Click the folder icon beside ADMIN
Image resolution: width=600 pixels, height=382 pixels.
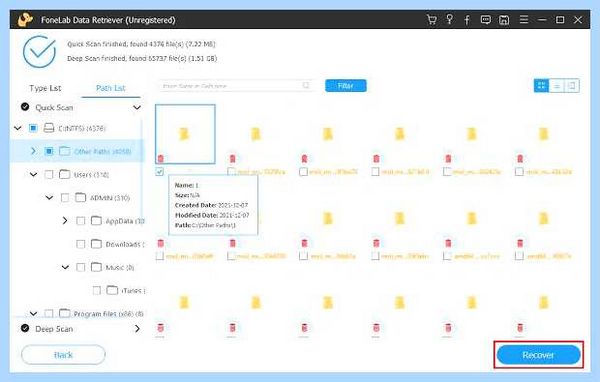pyautogui.click(x=80, y=198)
